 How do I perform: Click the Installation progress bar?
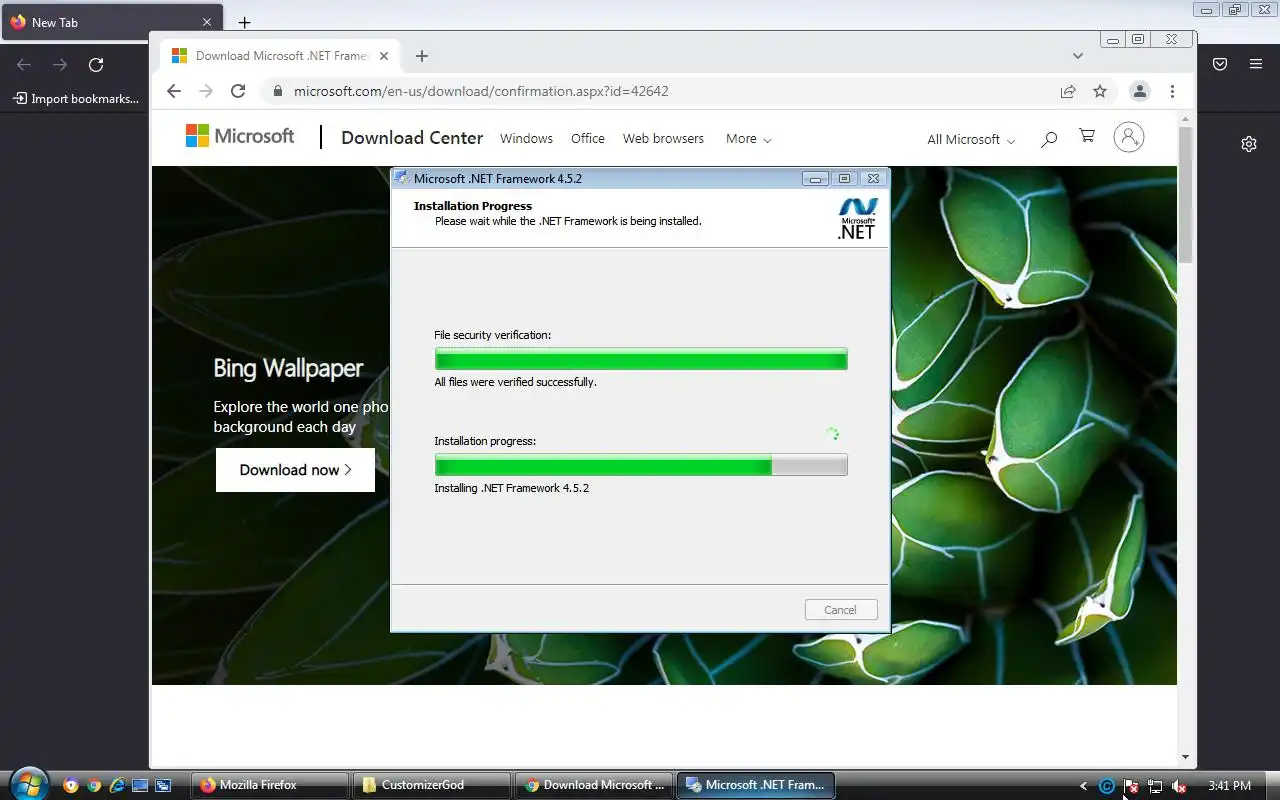641,465
